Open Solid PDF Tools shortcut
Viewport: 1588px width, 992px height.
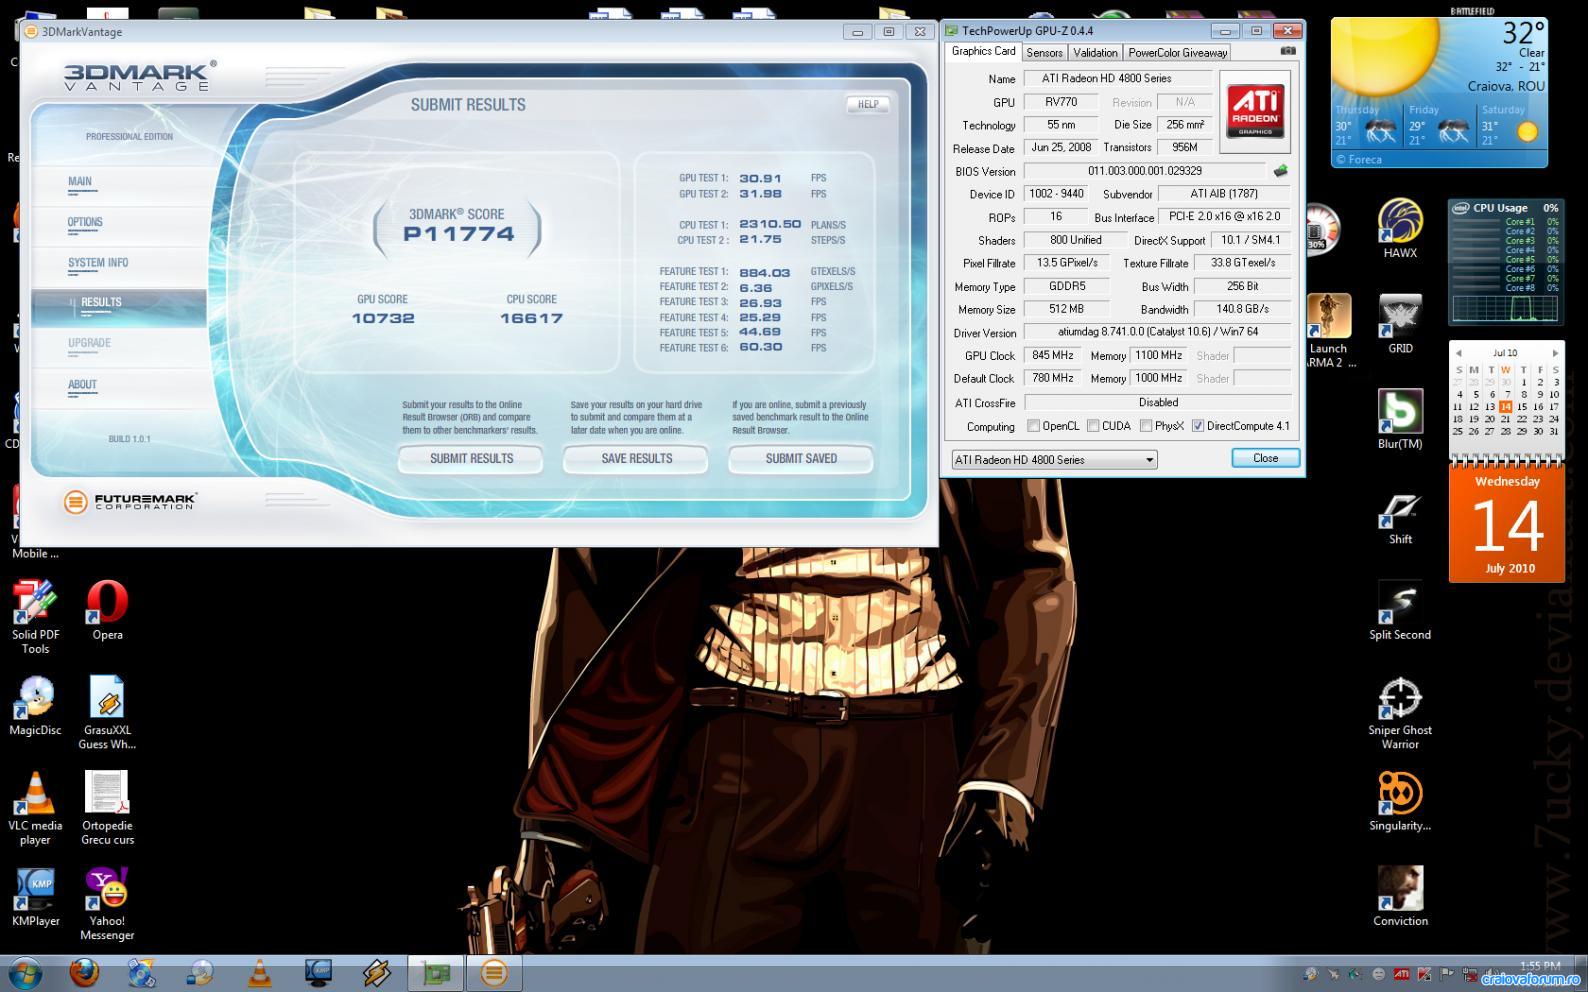click(x=35, y=618)
